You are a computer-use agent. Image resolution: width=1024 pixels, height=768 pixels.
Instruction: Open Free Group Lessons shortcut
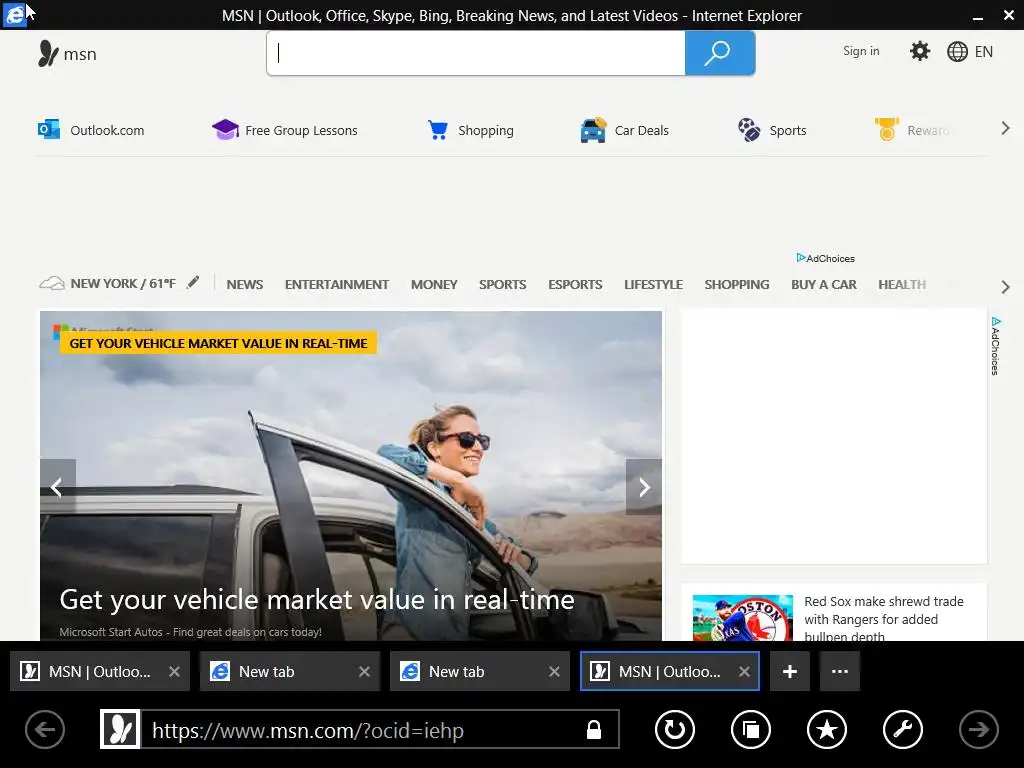pos(285,130)
